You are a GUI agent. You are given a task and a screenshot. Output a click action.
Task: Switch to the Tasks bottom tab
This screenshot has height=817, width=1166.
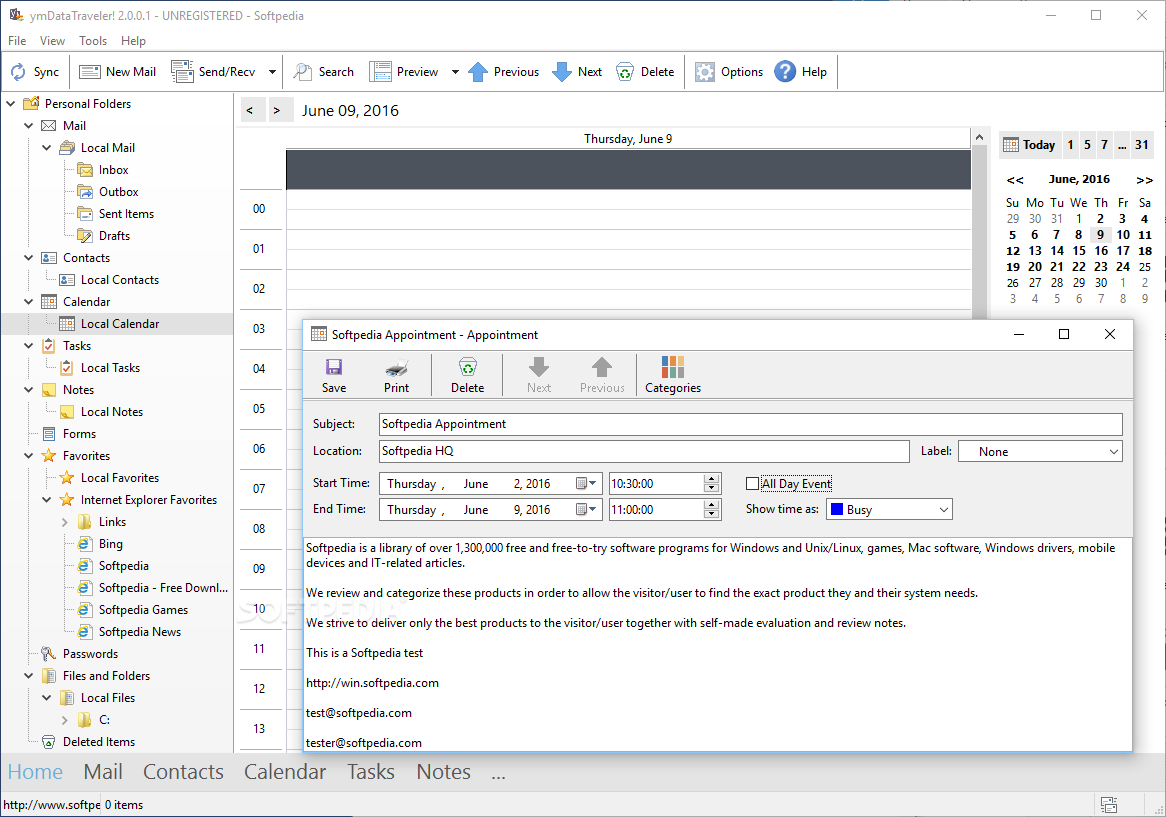pos(370,772)
